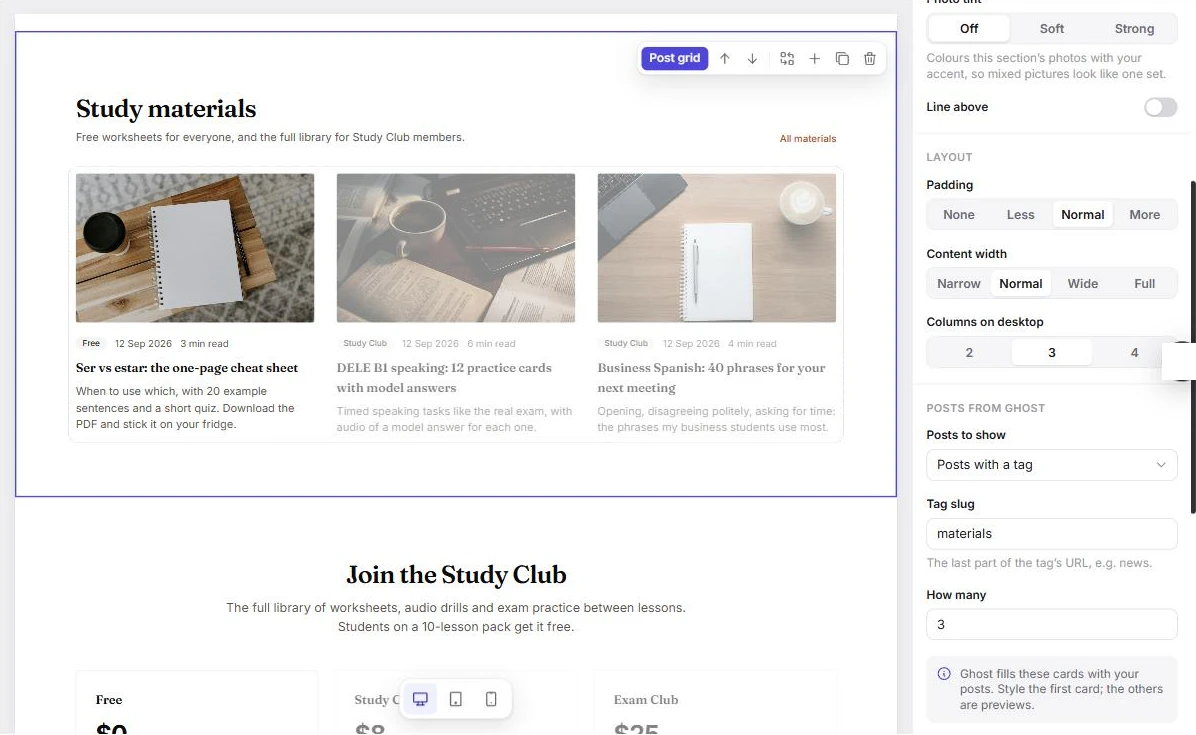Open the Posts to show dropdown
1196x735 pixels.
tap(1052, 465)
